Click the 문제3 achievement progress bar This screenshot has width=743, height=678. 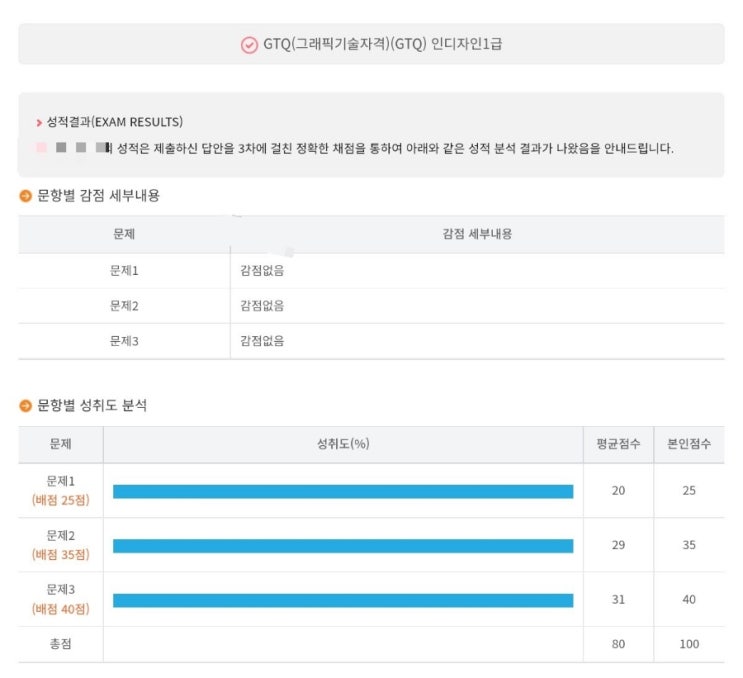point(343,600)
